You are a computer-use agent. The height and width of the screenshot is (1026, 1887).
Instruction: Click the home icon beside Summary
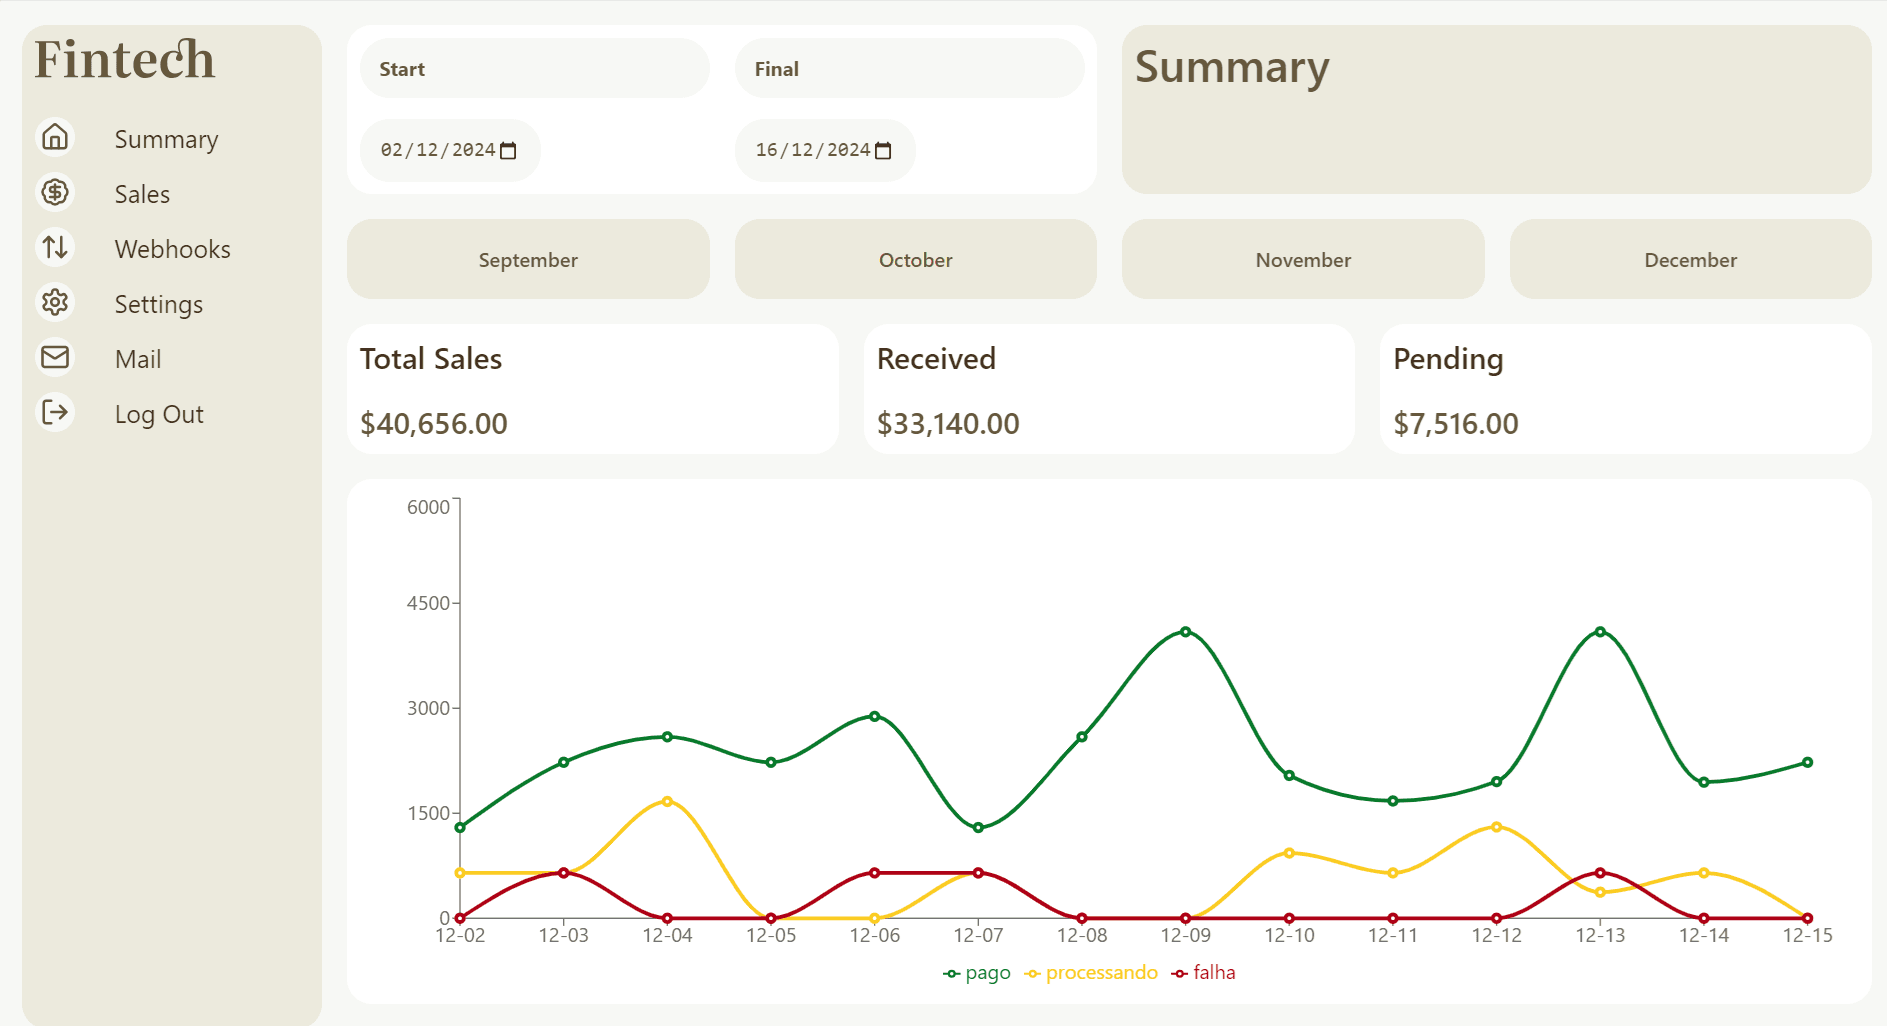point(55,137)
